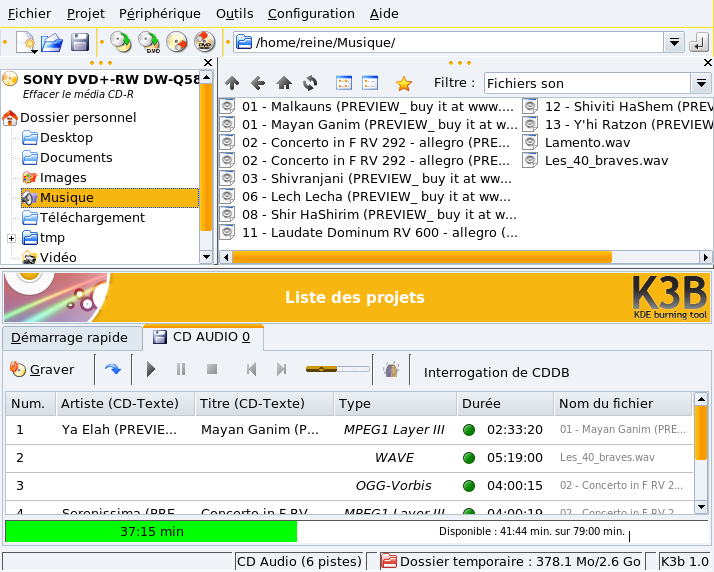Open the path history dropdown arrow
Viewport: 714px width, 572px height.
(x=674, y=42)
